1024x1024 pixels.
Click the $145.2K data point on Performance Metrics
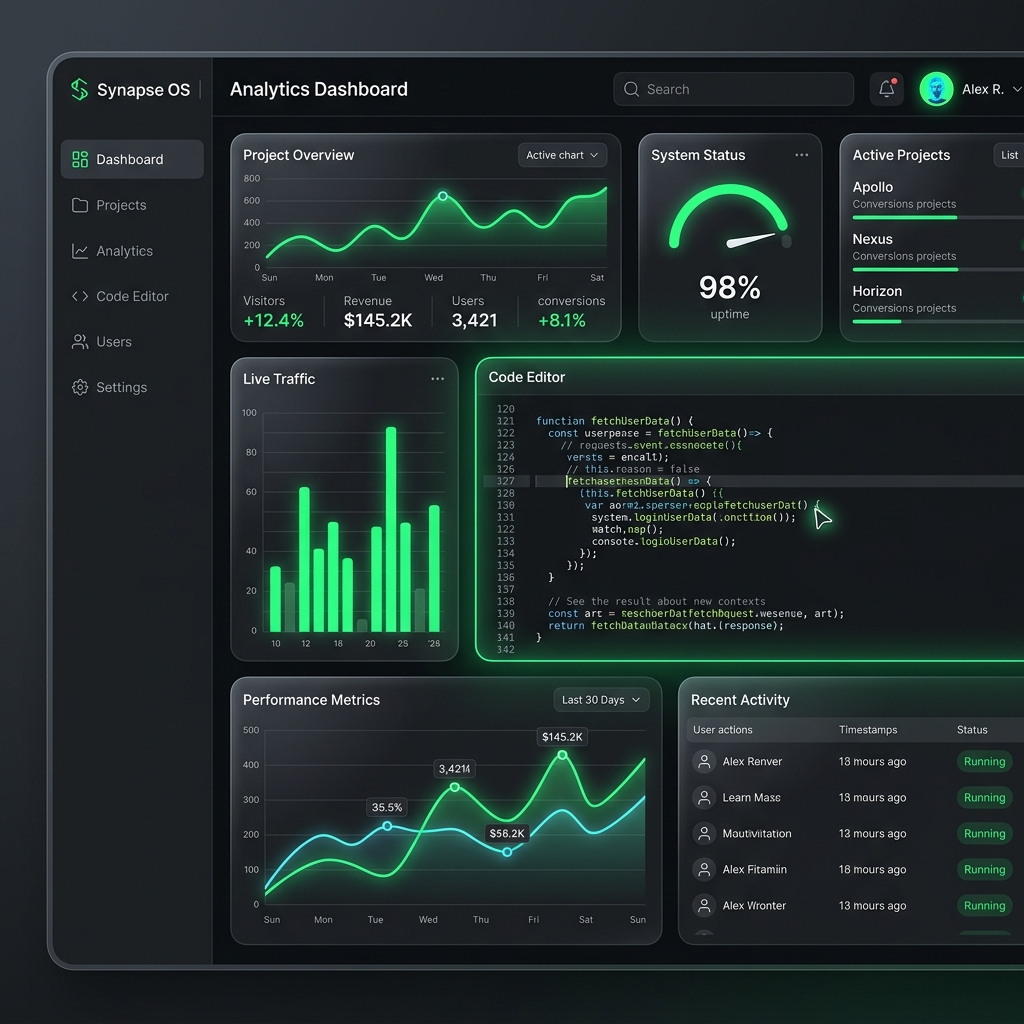[x=562, y=755]
